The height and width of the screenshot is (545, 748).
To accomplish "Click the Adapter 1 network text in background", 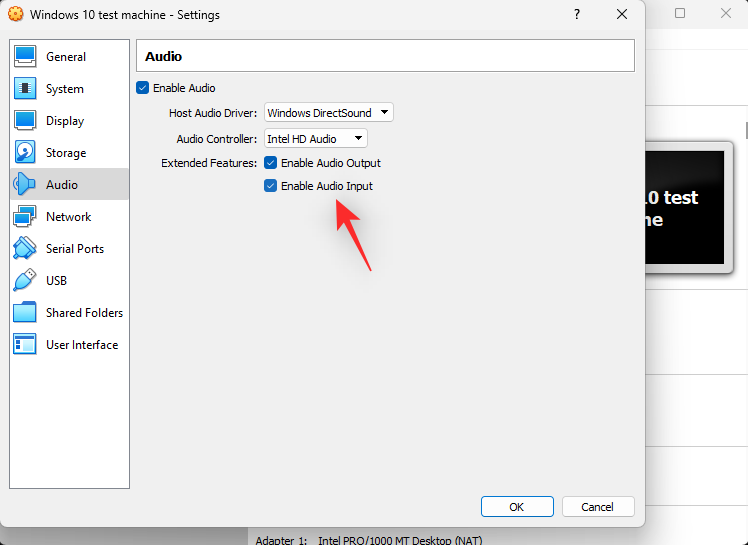I will tap(369, 540).
